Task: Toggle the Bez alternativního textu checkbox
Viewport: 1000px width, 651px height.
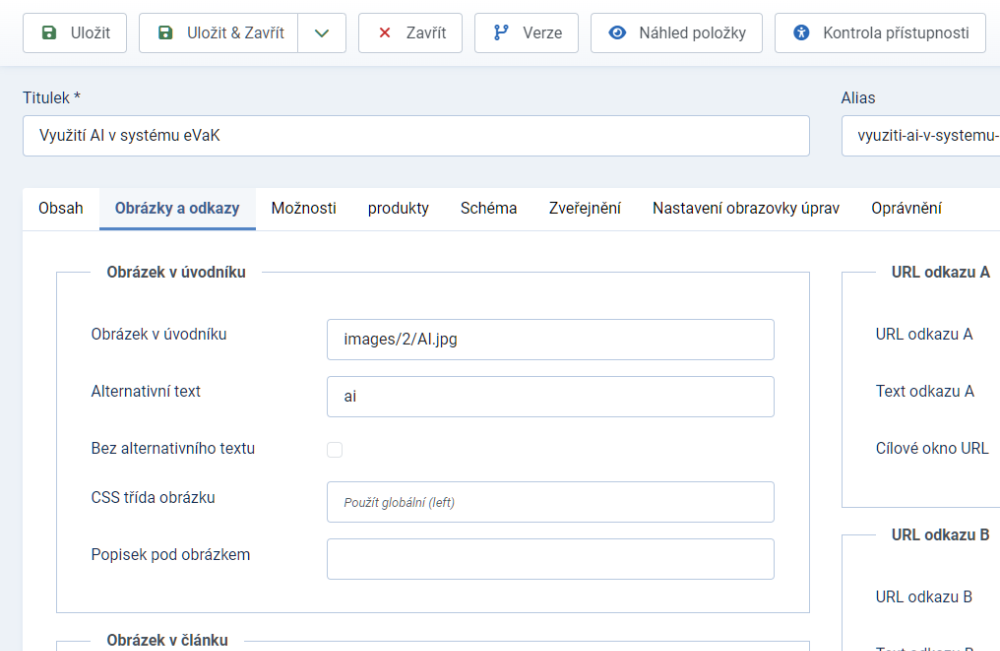Action: click(335, 450)
